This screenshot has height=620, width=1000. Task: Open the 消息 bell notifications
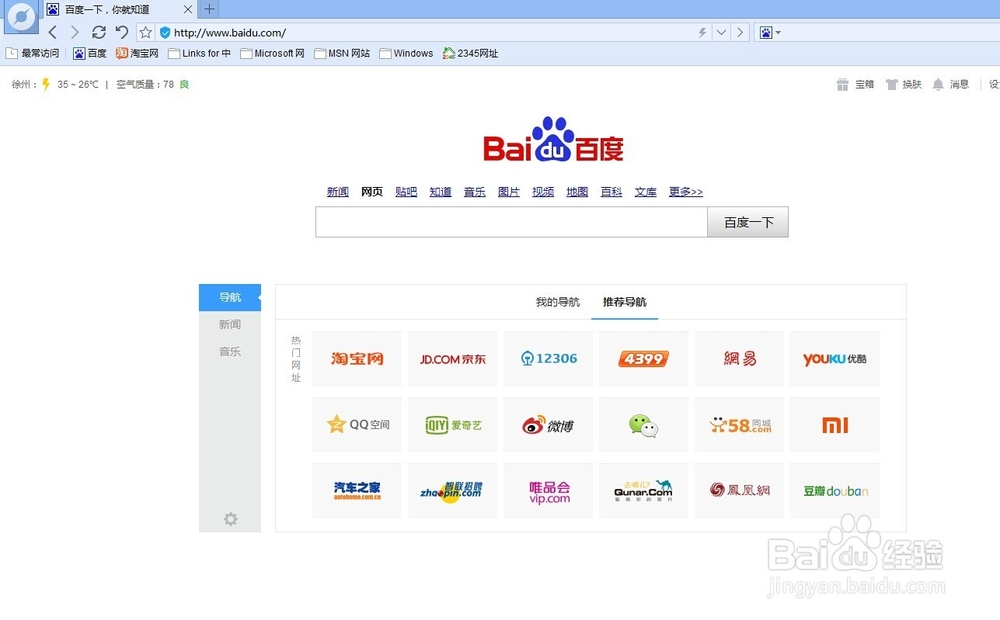coord(950,84)
